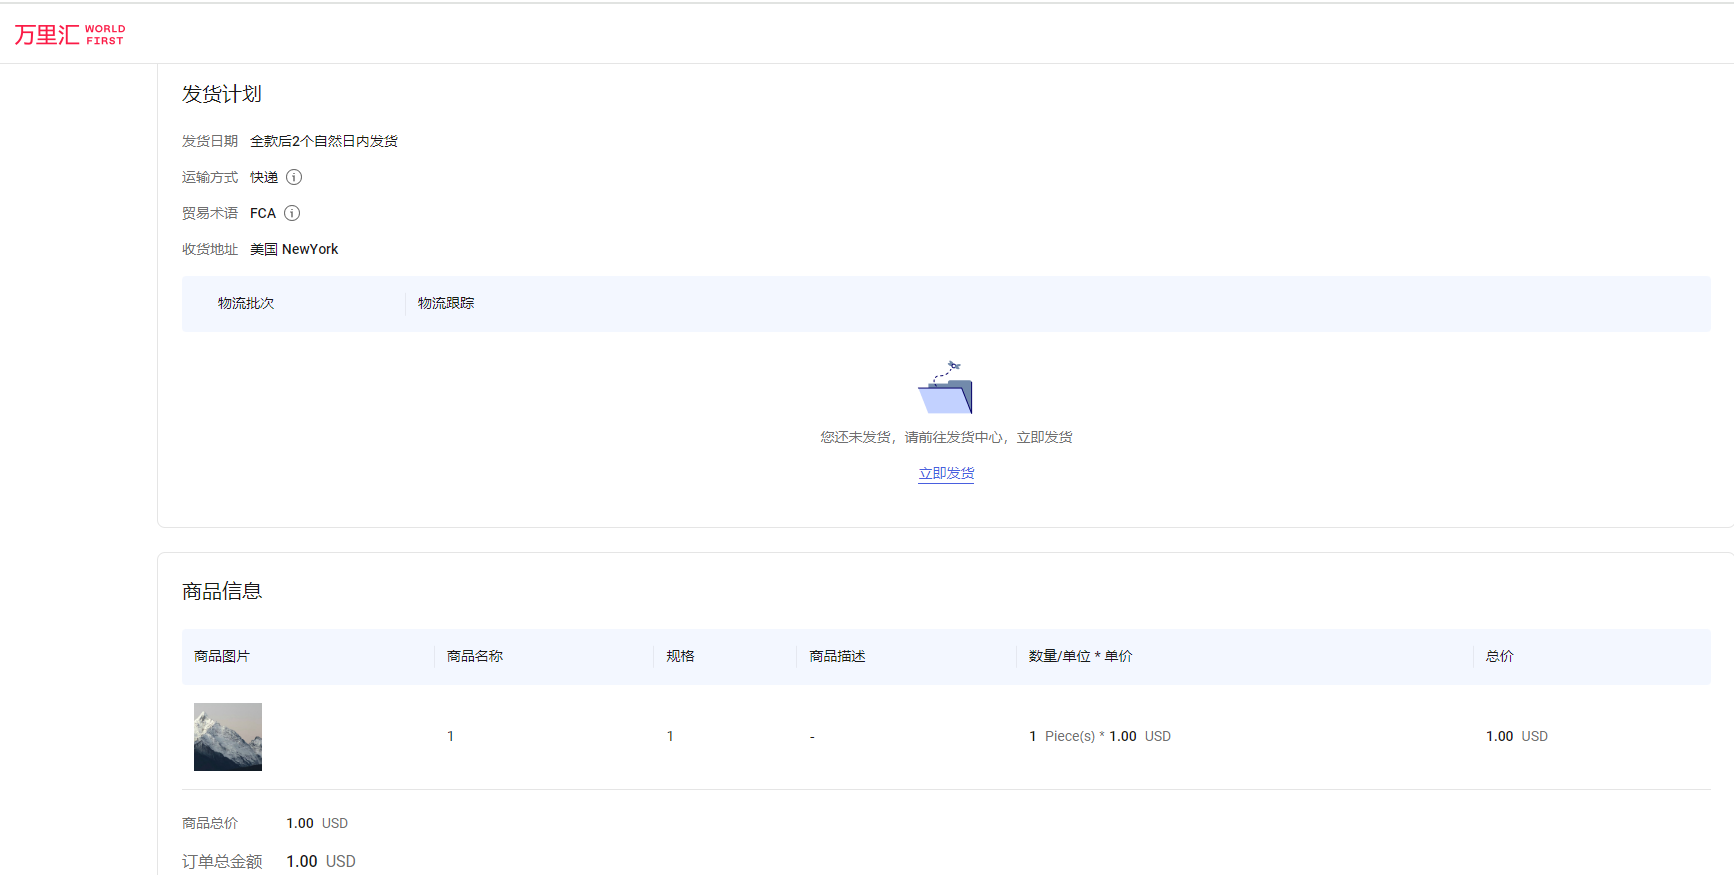
Task: Select the product row total 1.00 USD
Action: coord(1516,736)
